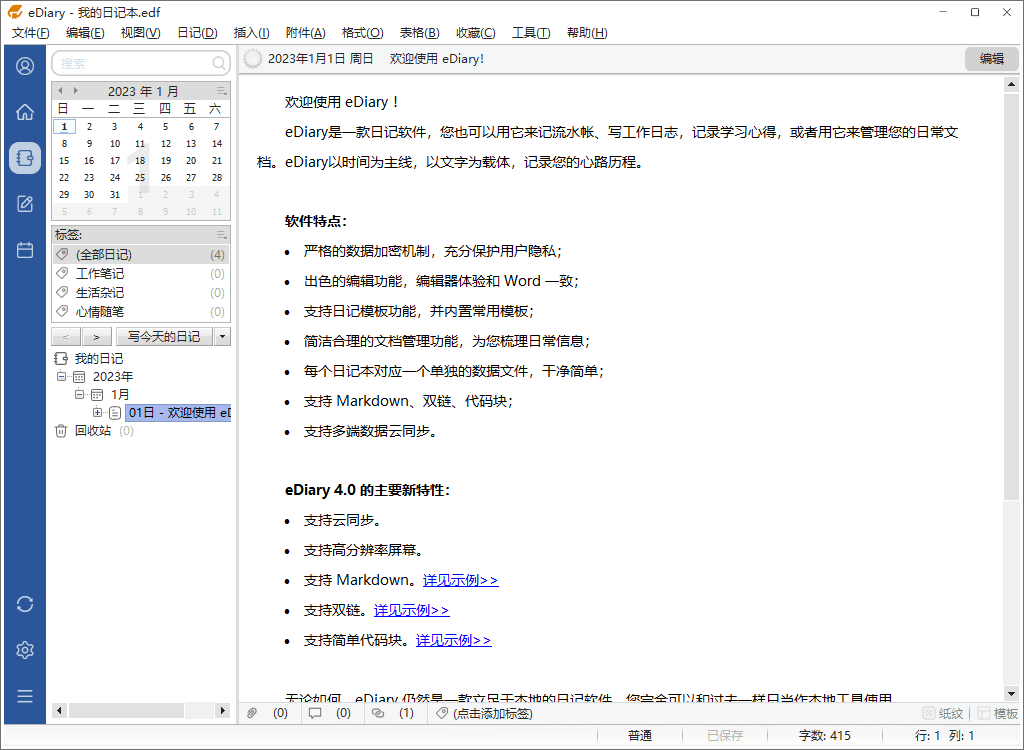Click the tag icon next to 工作笔记

[x=62, y=273]
